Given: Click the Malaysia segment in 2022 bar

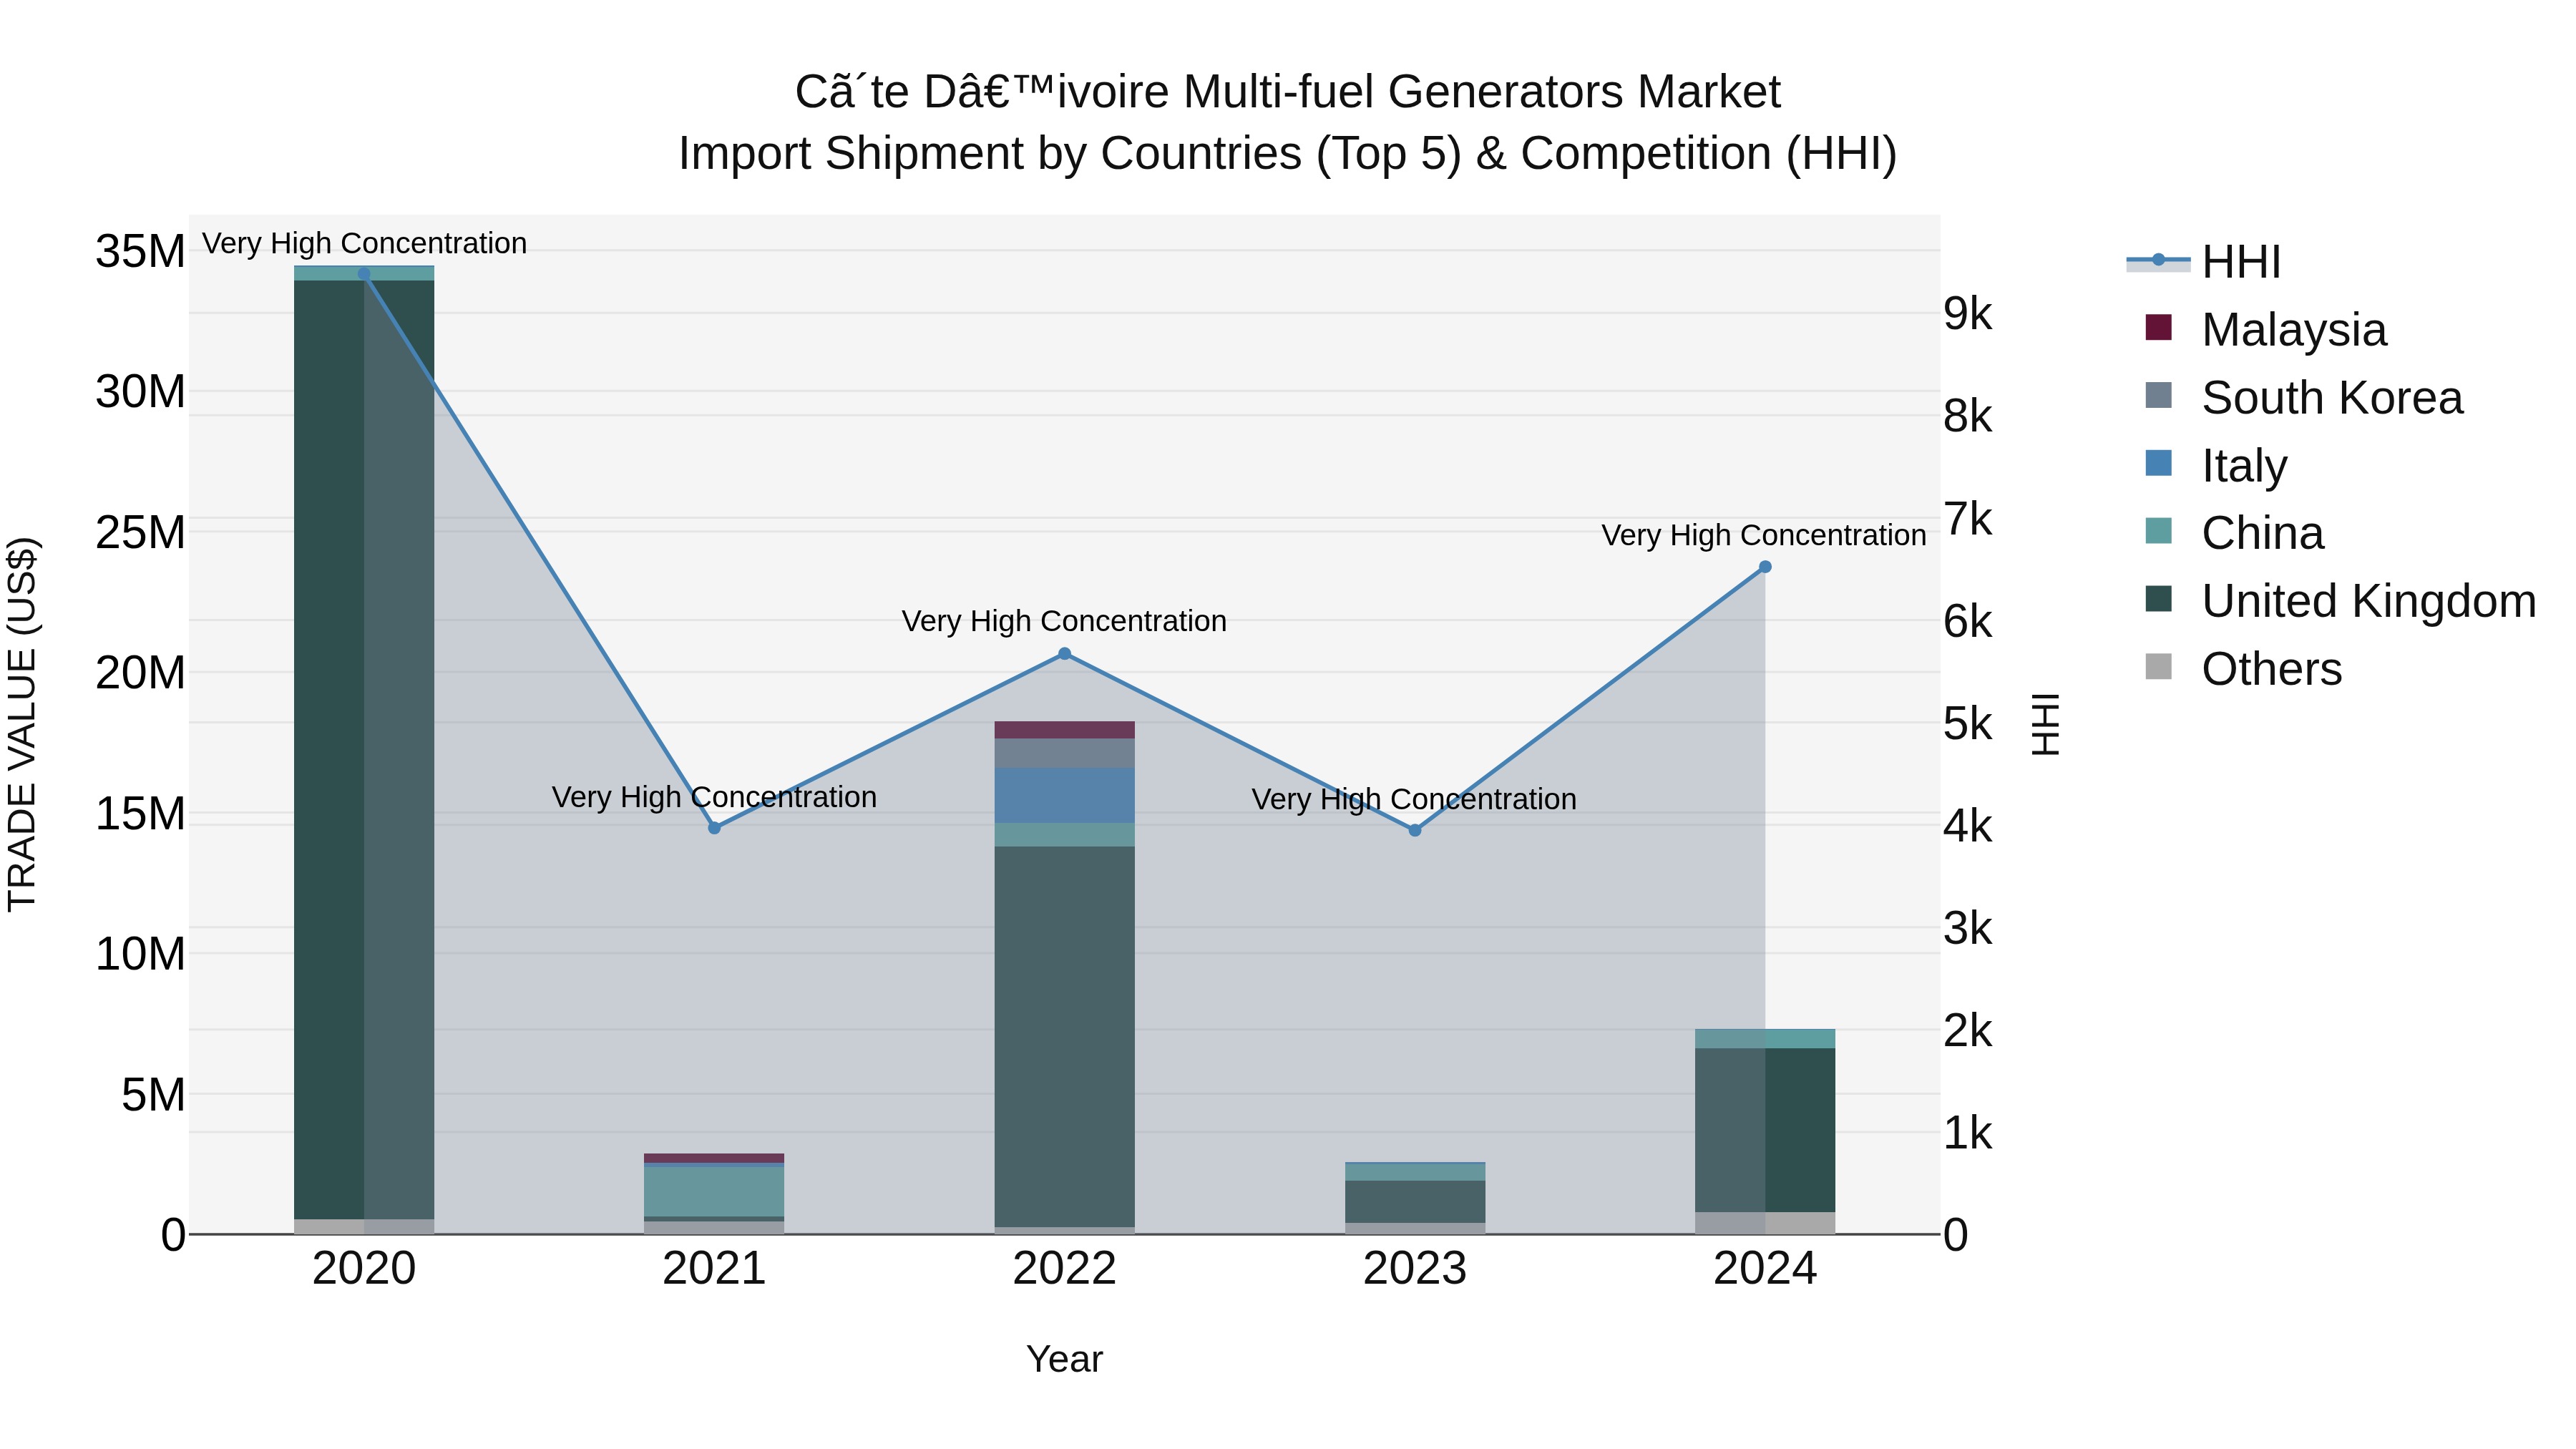Looking at the screenshot, I should tap(1064, 730).
